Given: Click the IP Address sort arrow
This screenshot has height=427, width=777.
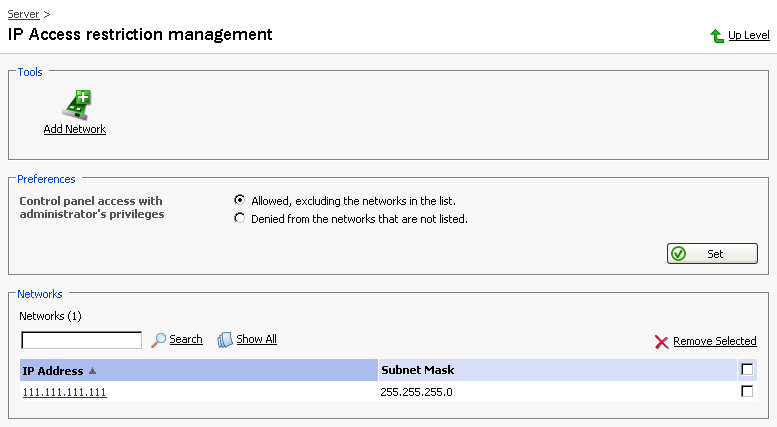Looking at the screenshot, I should [93, 370].
